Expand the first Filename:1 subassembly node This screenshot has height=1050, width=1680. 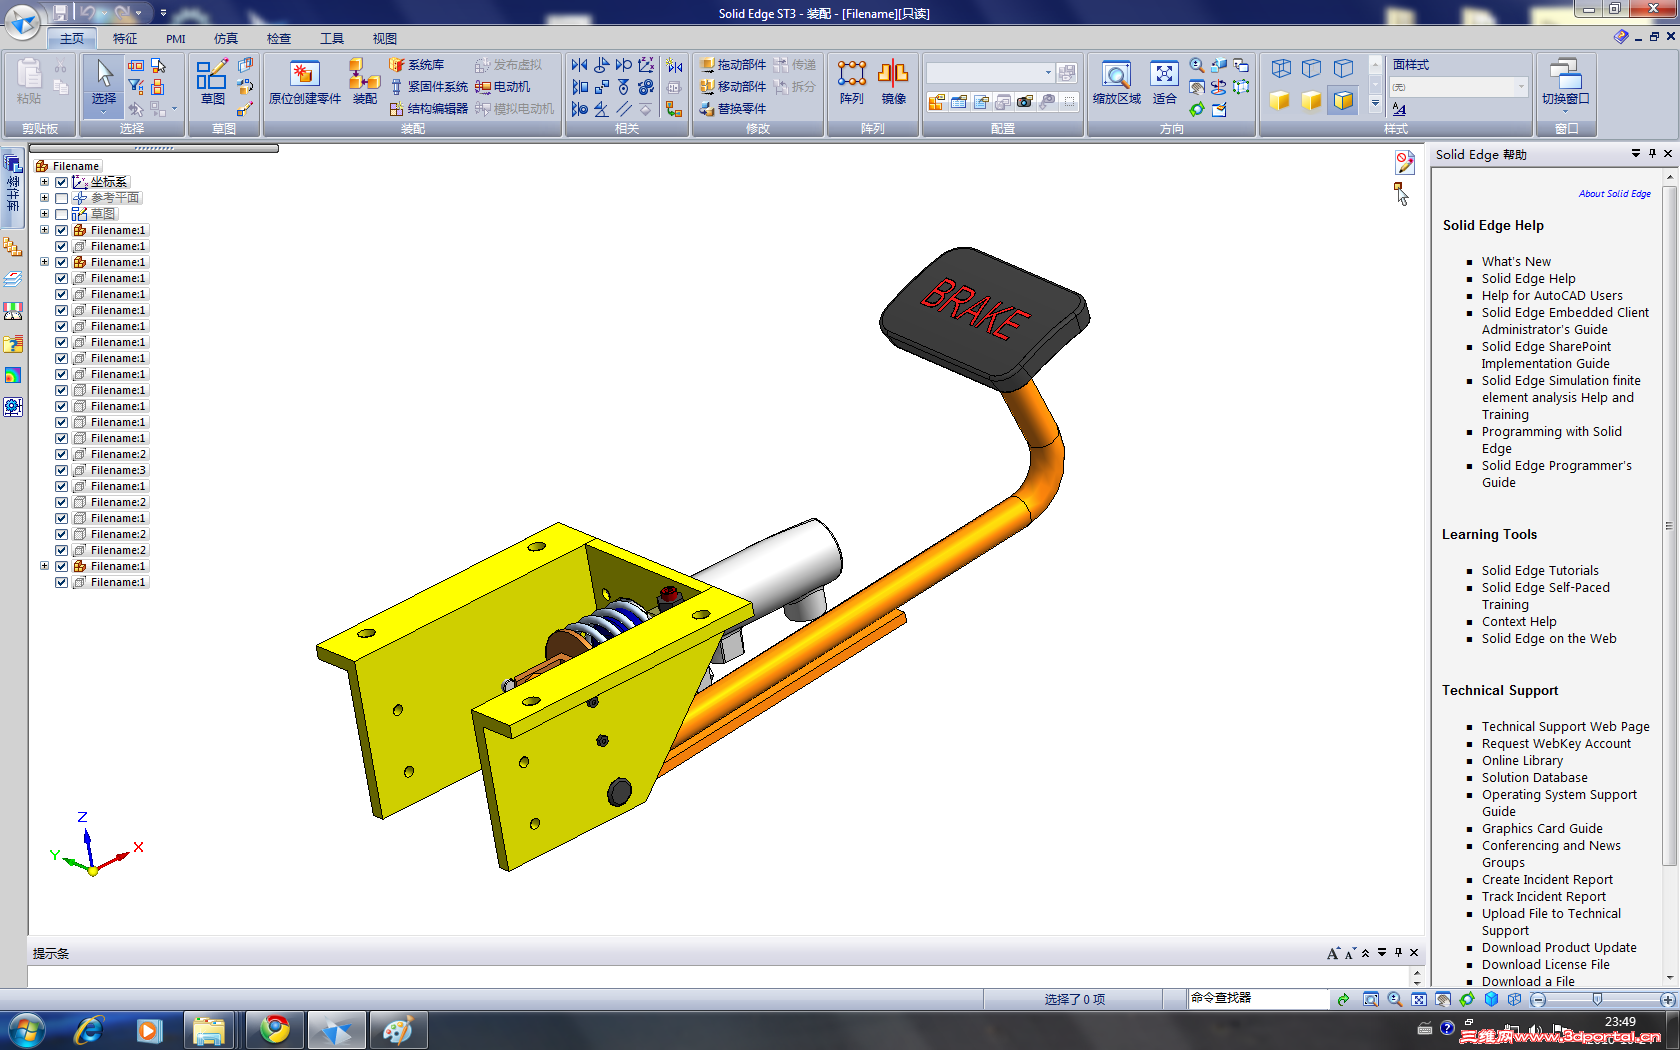pyautogui.click(x=44, y=230)
